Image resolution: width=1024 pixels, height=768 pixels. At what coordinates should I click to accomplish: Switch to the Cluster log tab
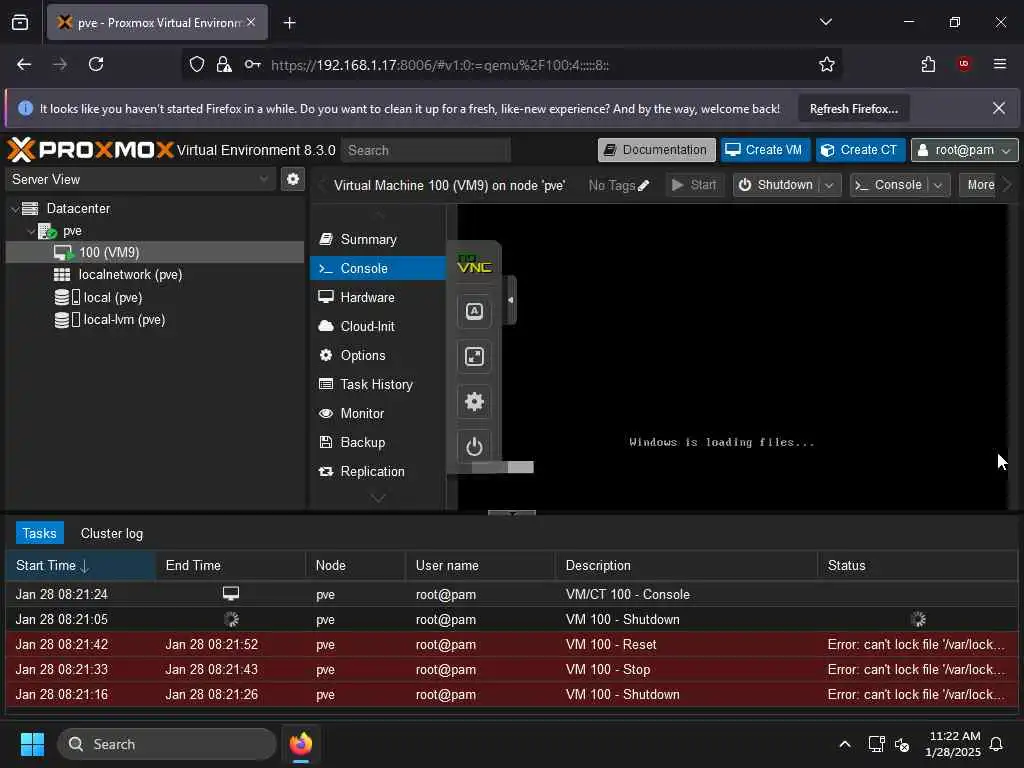pos(112,534)
